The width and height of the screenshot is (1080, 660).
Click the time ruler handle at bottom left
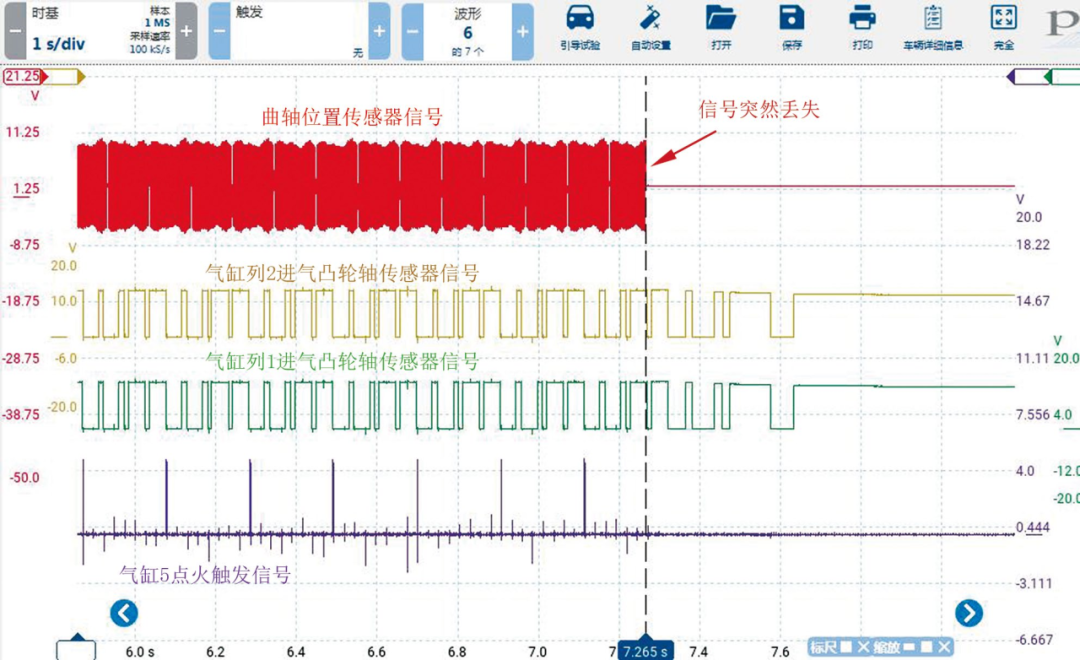pos(76,647)
